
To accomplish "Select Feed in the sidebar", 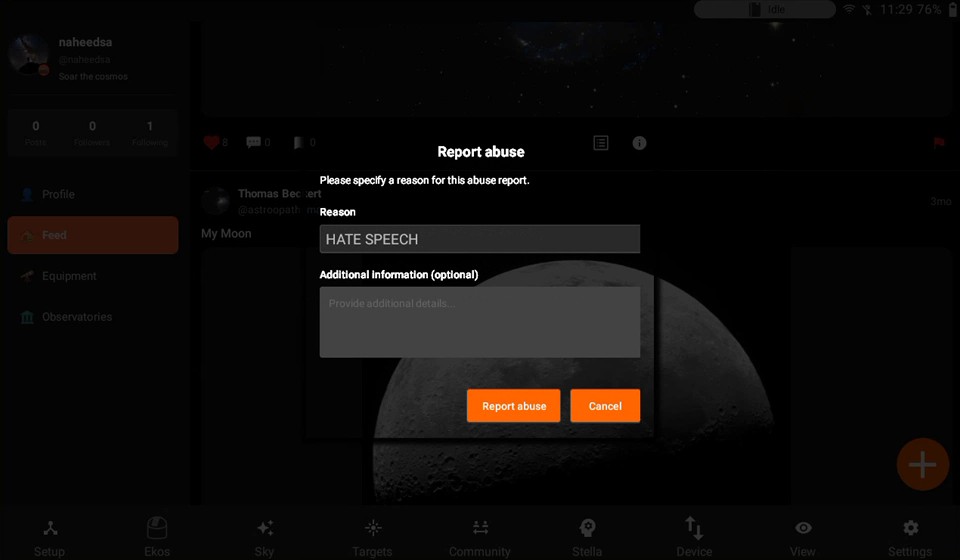I will (93, 235).
